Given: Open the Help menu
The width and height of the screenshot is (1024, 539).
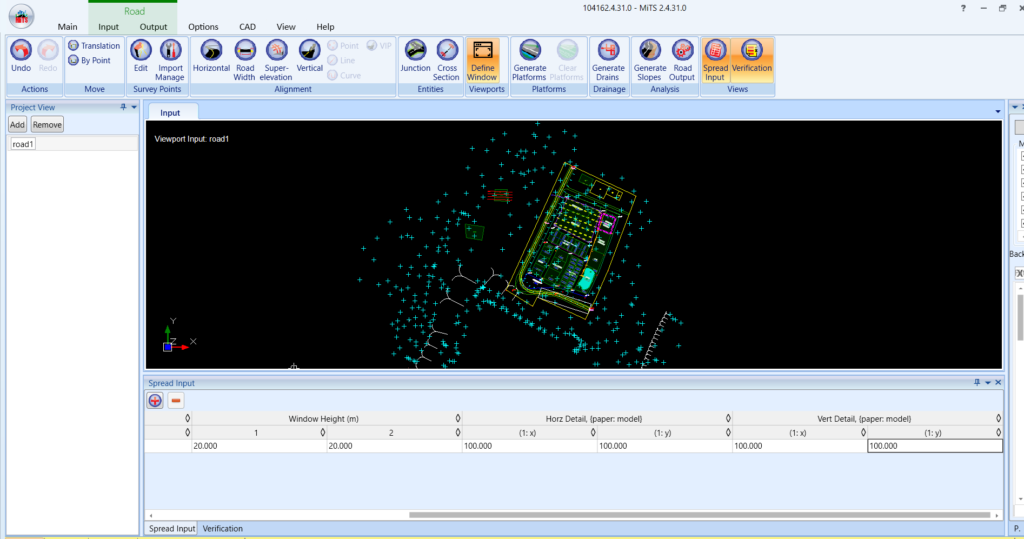Looking at the screenshot, I should 325,27.
